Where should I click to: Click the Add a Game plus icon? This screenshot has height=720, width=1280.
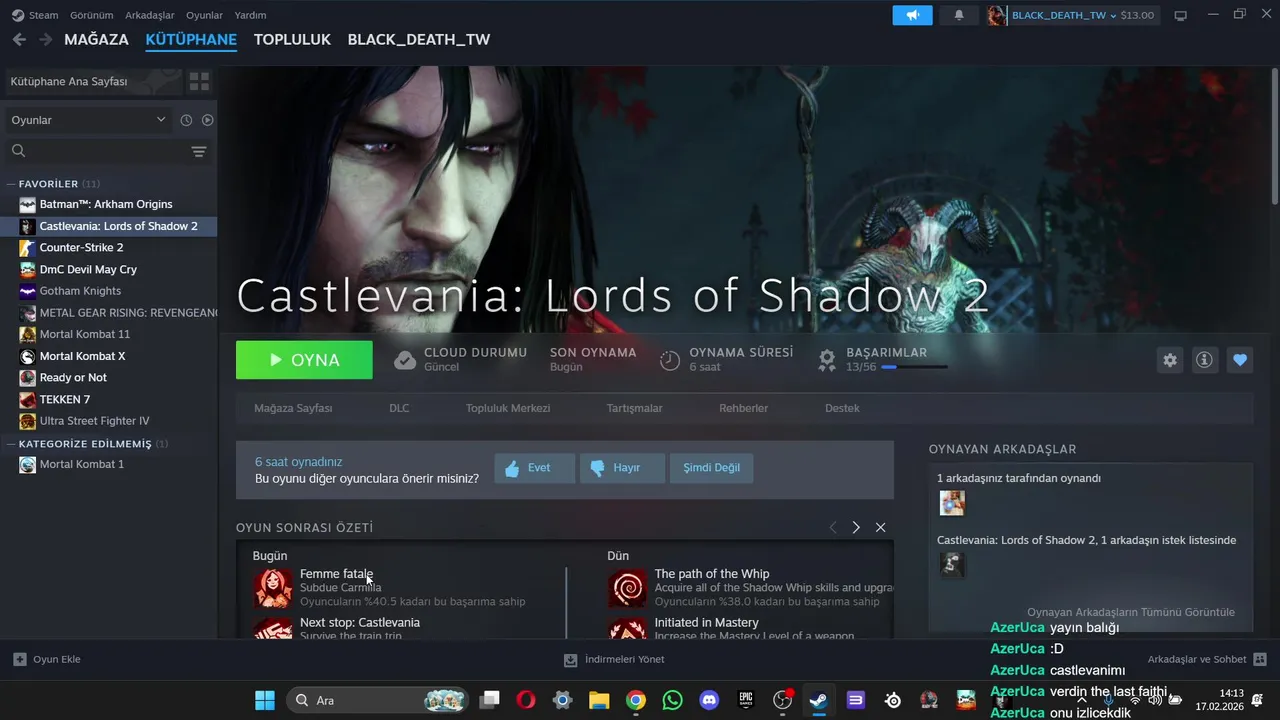point(19,659)
